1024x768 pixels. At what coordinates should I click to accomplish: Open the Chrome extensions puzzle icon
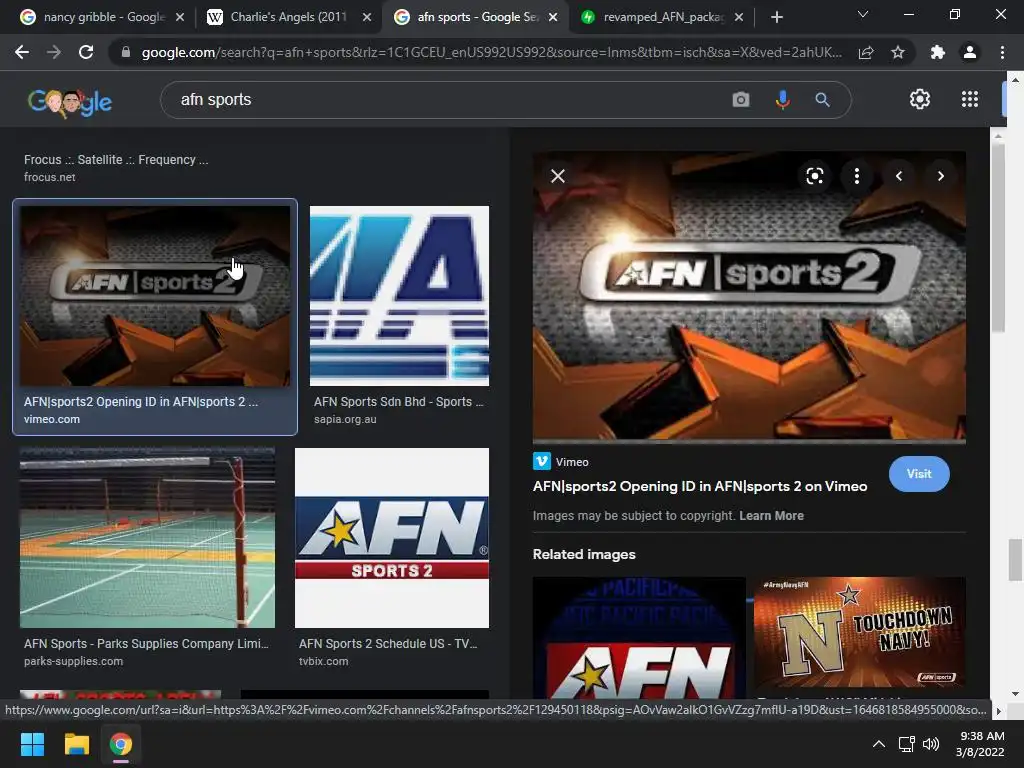click(938, 52)
